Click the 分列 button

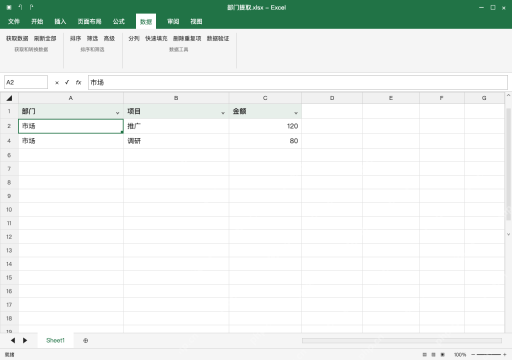coord(134,39)
